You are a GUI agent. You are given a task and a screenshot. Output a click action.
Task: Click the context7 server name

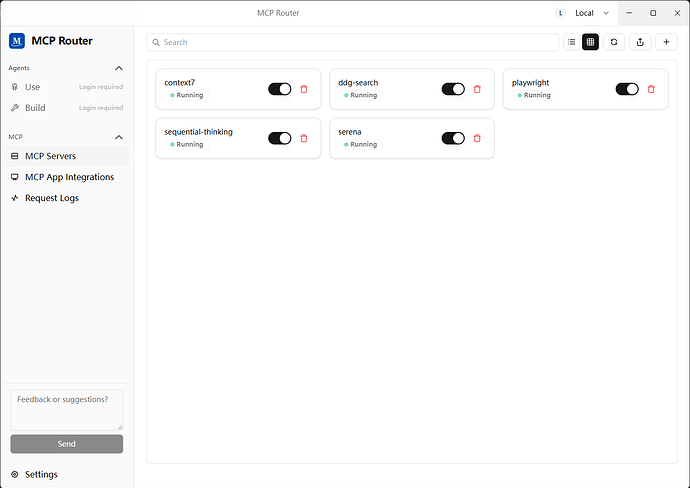tap(180, 83)
